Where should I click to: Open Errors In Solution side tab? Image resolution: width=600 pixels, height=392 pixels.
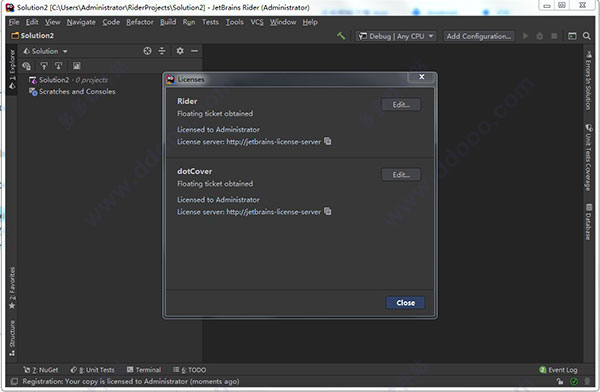point(588,80)
